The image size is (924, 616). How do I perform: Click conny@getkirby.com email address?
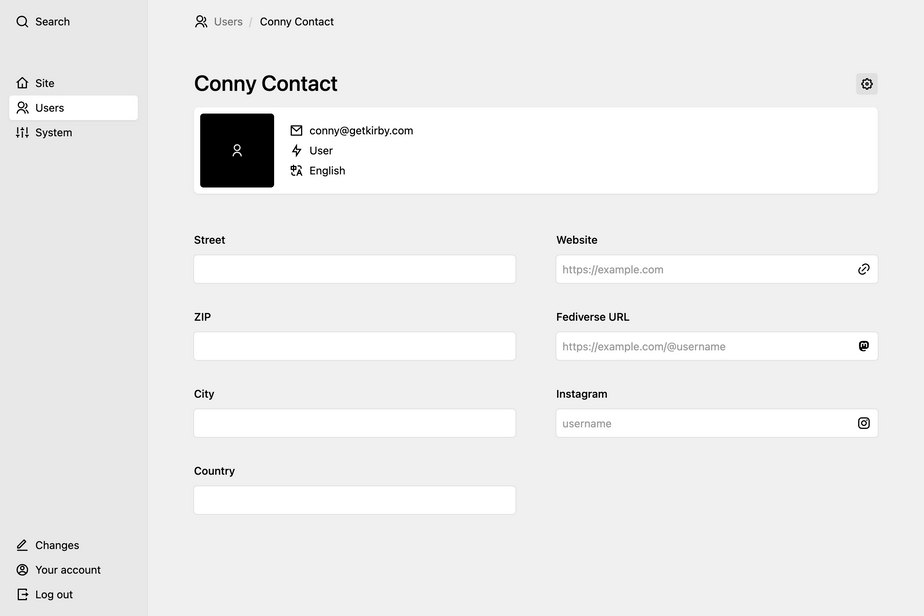point(361,131)
